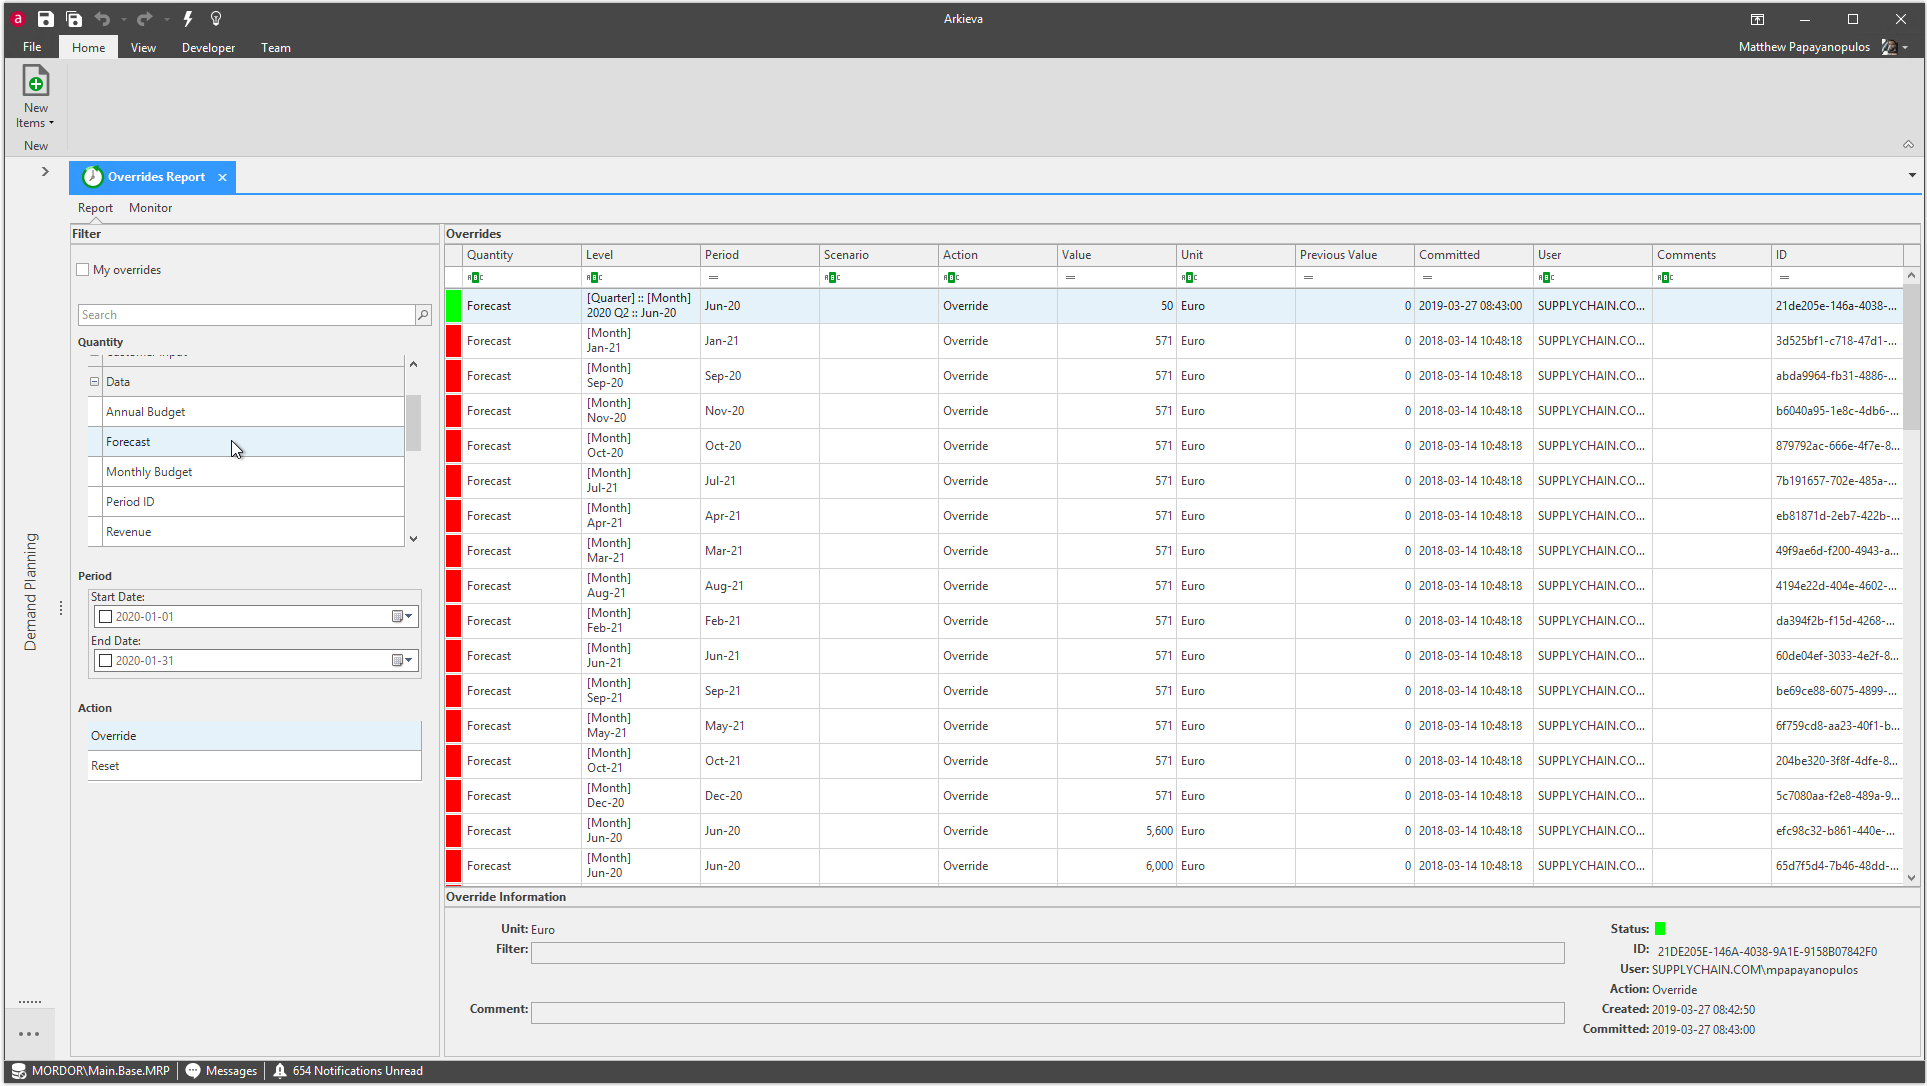Viewport: 1927px width, 1086px height.
Task: Select Monthly Budget quantity
Action: point(253,472)
